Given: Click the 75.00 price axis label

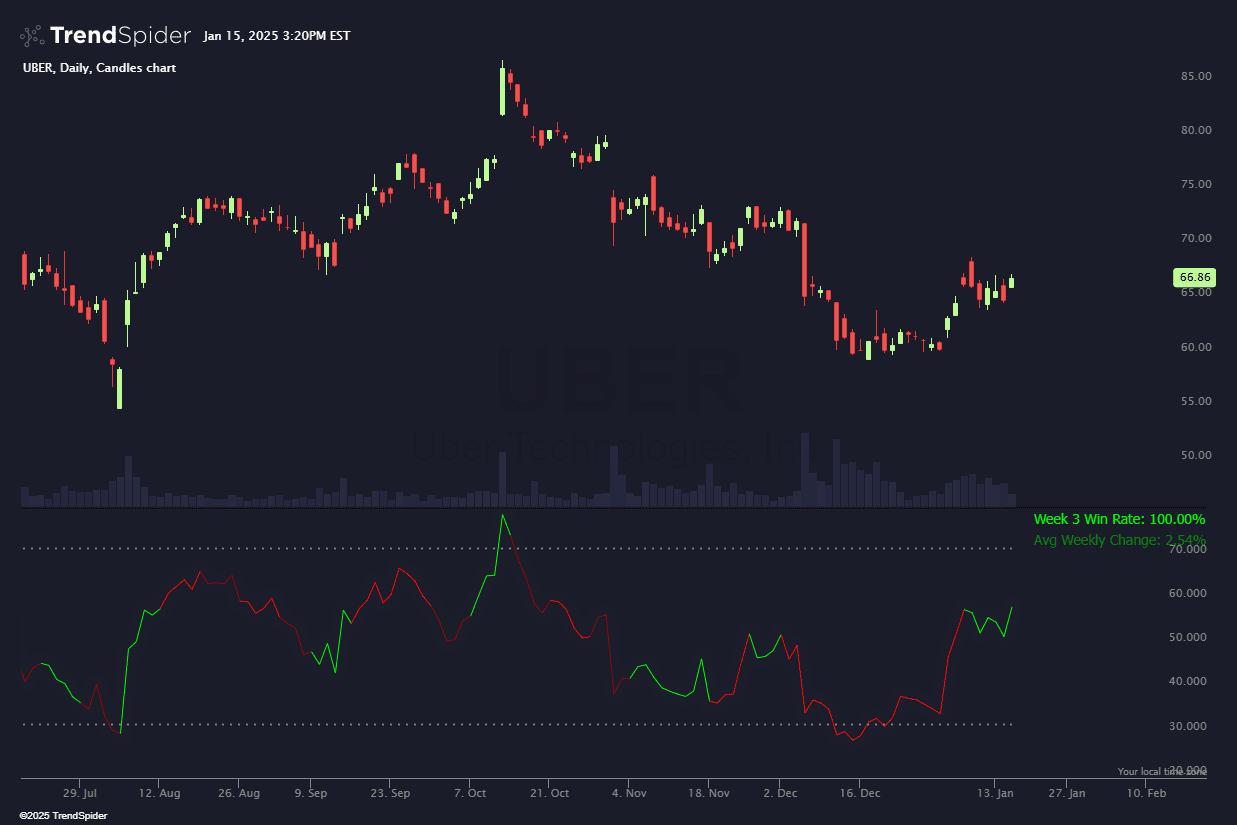Looking at the screenshot, I should (x=1194, y=184).
